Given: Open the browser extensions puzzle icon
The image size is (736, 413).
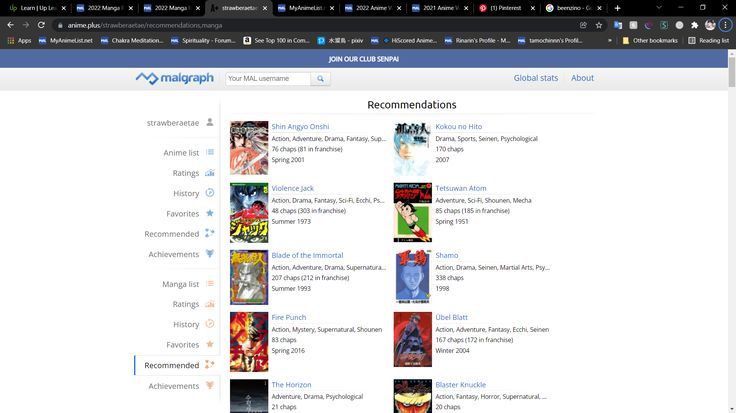Looking at the screenshot, I should pos(695,25).
